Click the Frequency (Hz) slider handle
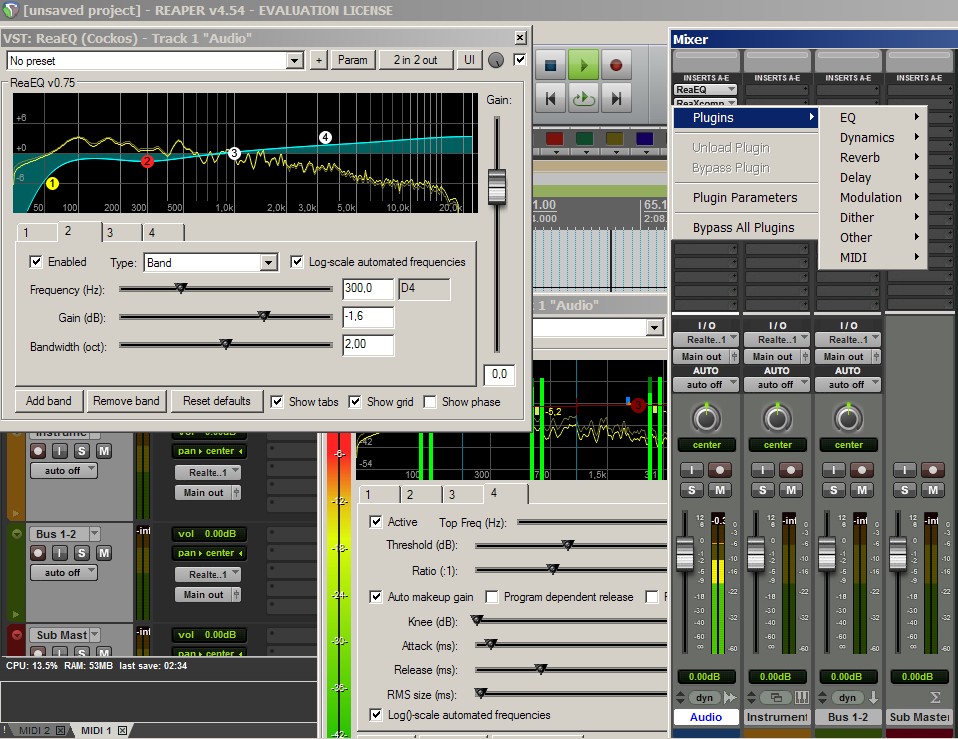Screen dimensions: 958x739 tap(181, 288)
